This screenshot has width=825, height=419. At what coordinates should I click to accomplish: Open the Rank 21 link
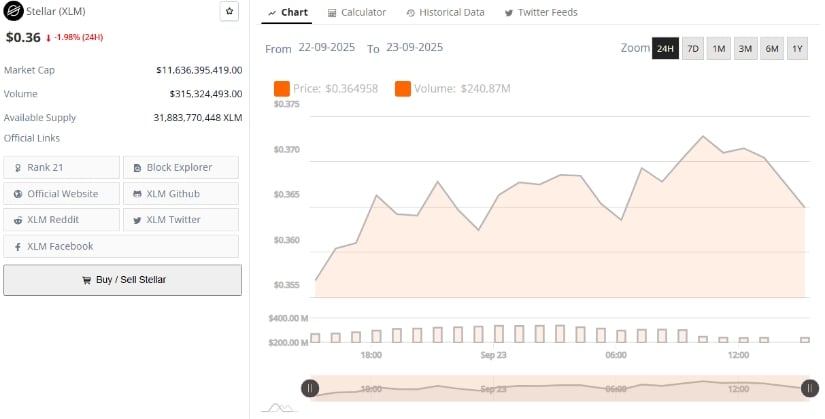pyautogui.click(x=62, y=167)
